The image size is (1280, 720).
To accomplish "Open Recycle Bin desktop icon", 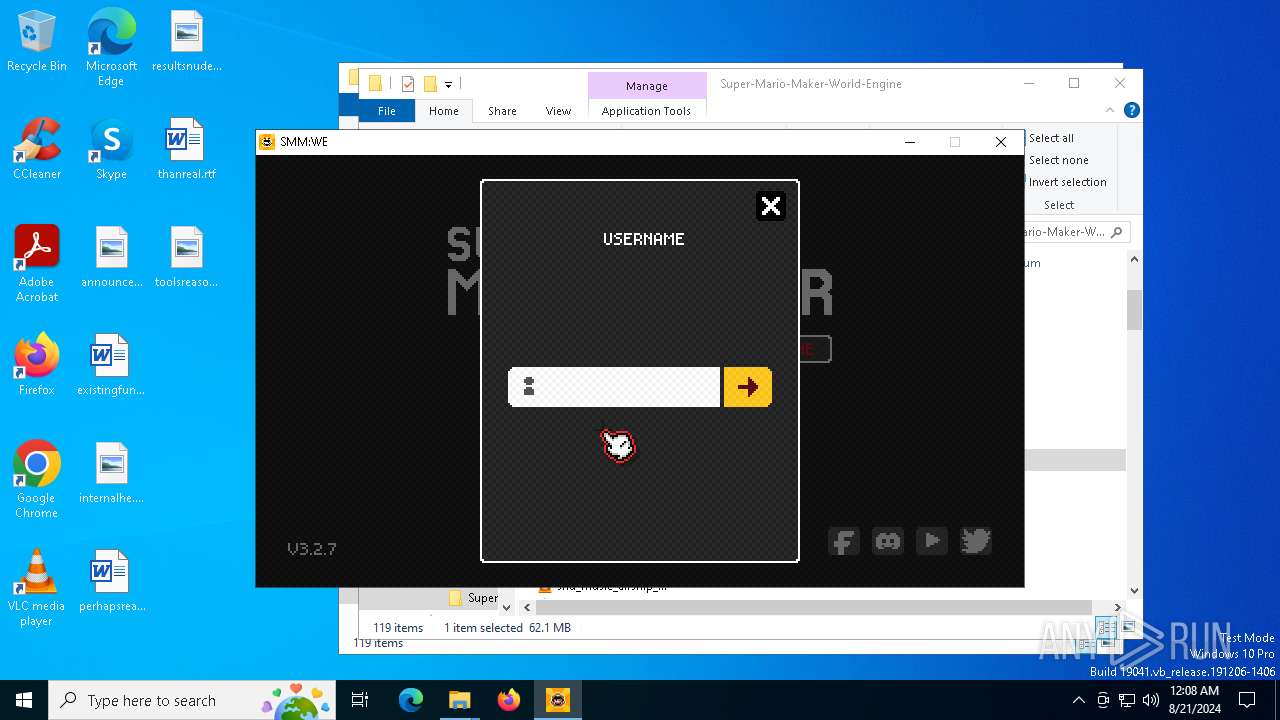I will click(x=37, y=42).
